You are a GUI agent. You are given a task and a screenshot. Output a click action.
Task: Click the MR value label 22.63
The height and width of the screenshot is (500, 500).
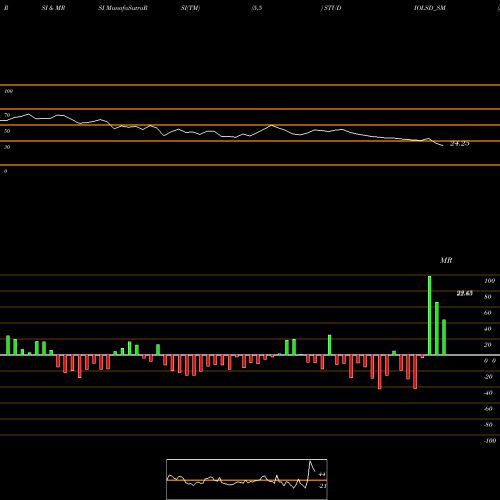coord(464,293)
